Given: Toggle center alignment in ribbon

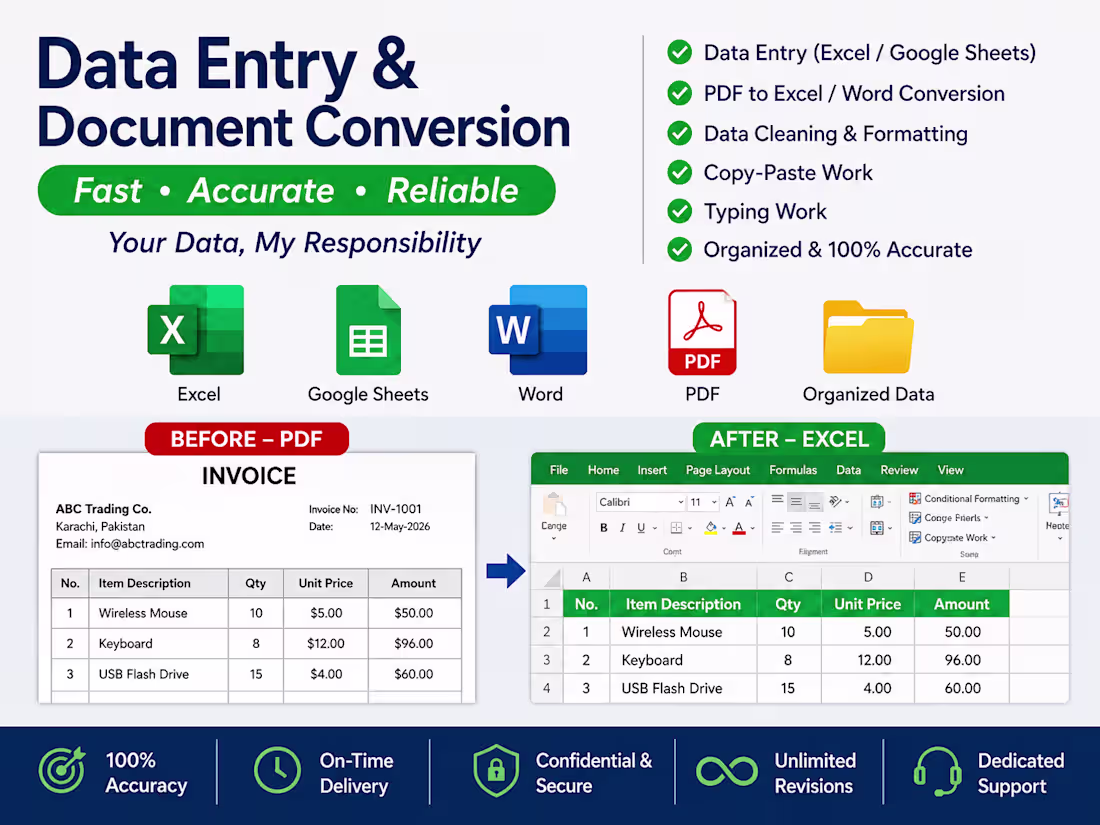Looking at the screenshot, I should [796, 528].
